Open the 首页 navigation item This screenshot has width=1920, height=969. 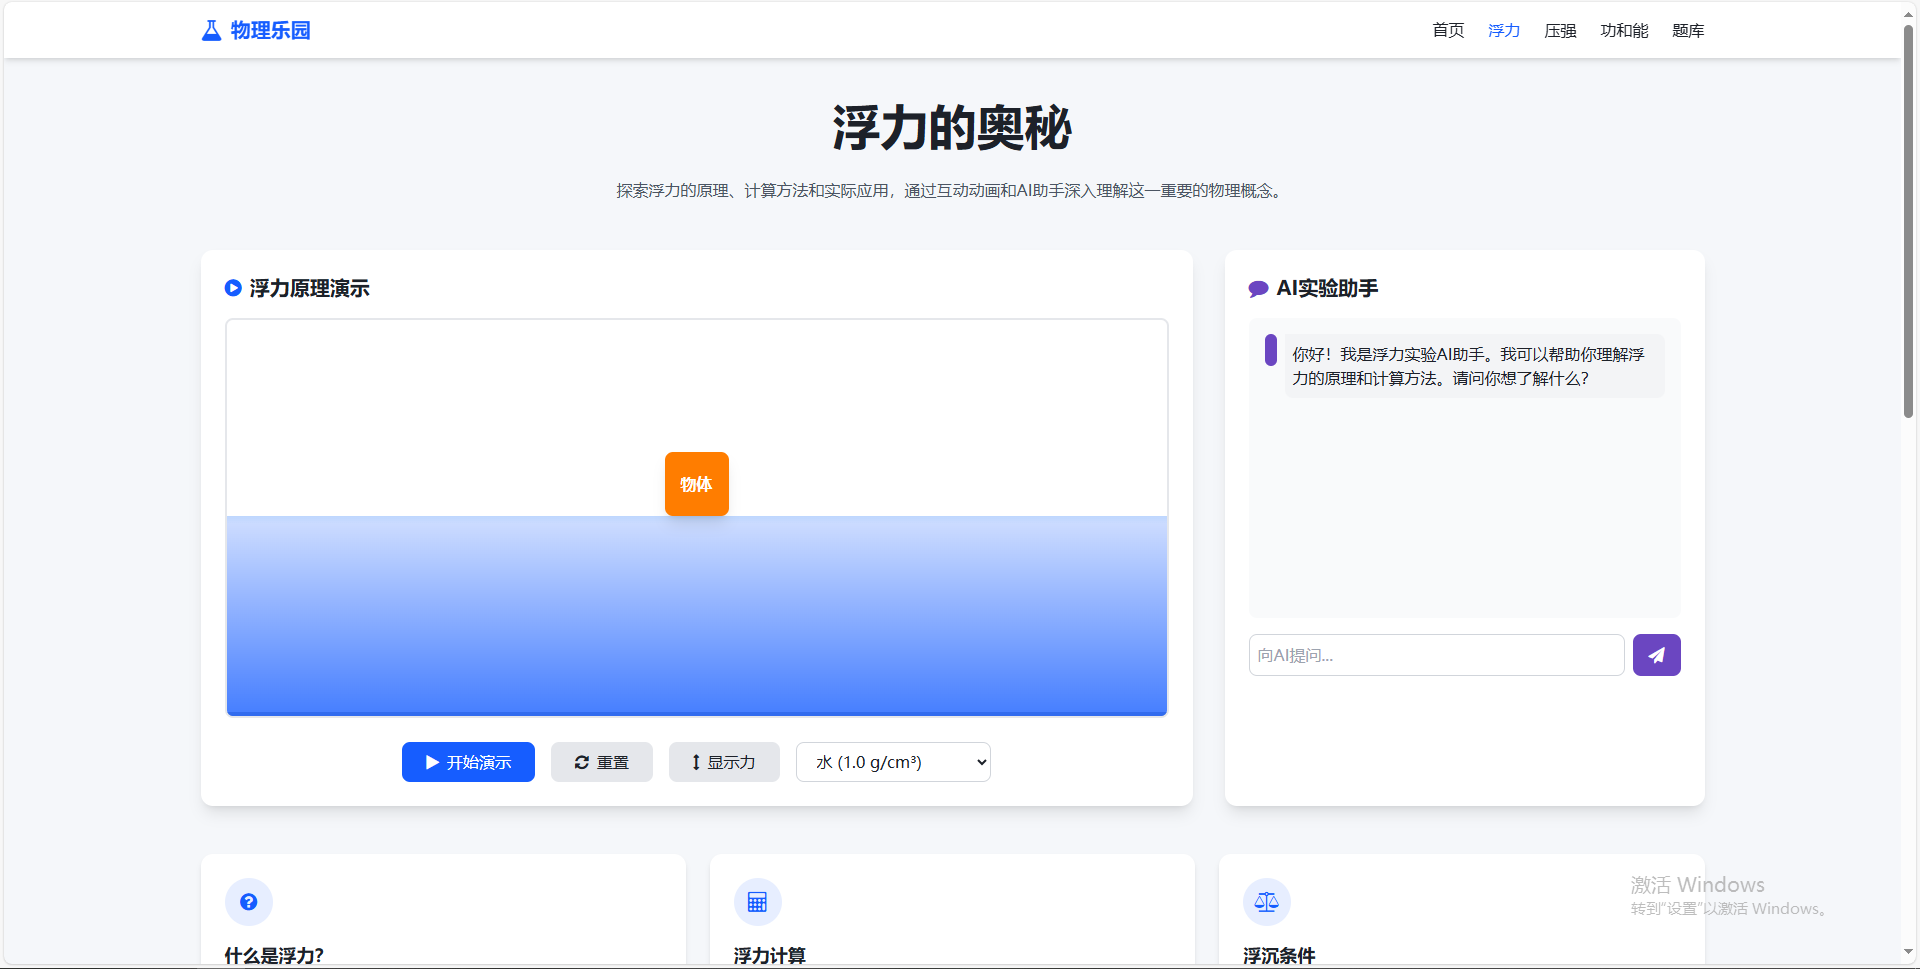tap(1447, 31)
